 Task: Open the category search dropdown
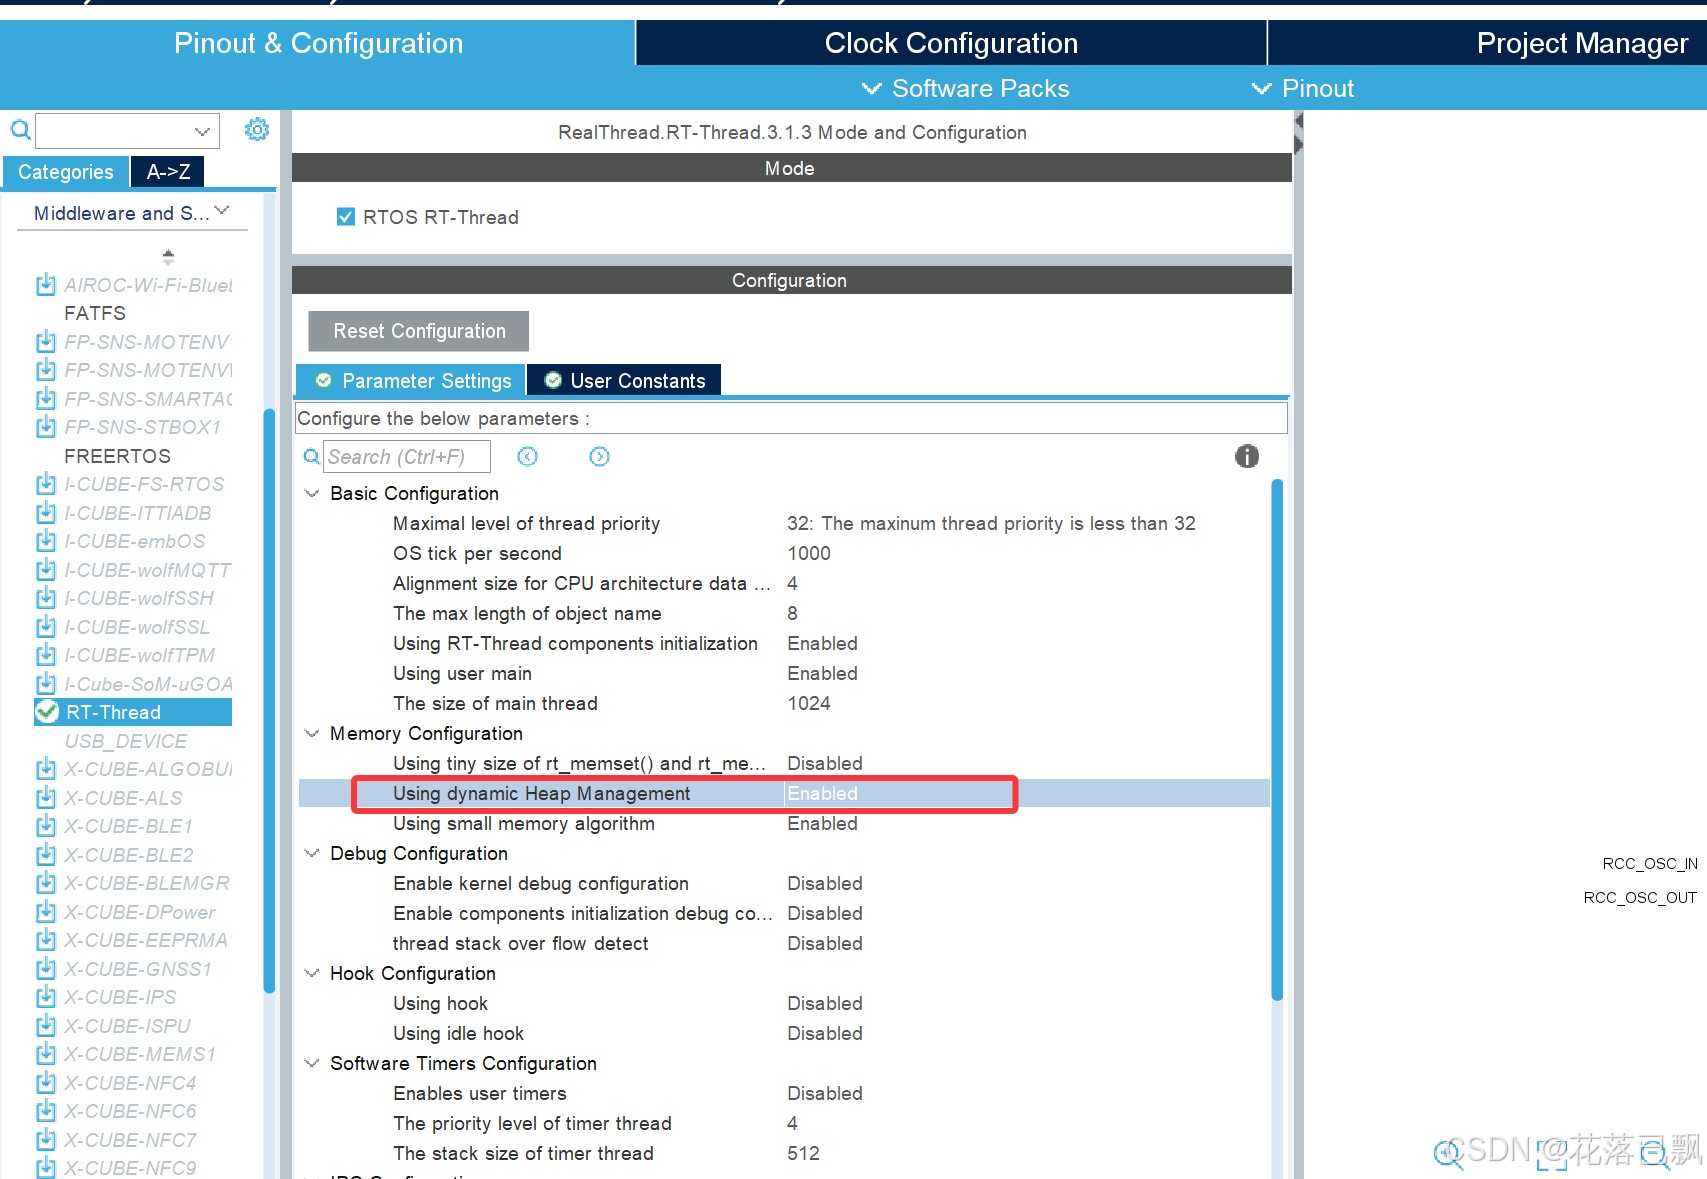(203, 131)
